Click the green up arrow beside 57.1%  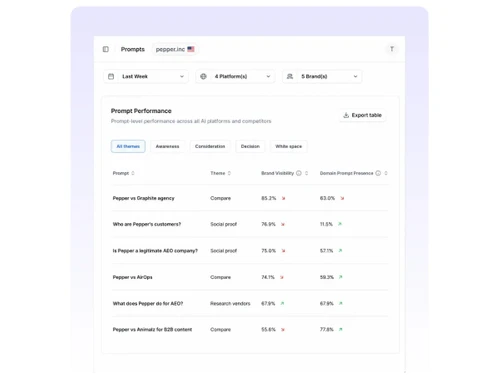(340, 250)
